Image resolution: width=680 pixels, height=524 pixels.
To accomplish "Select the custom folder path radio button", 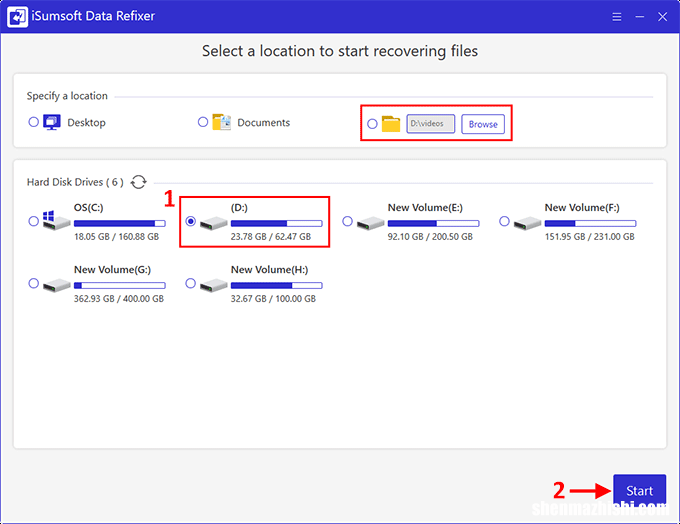I will 372,124.
